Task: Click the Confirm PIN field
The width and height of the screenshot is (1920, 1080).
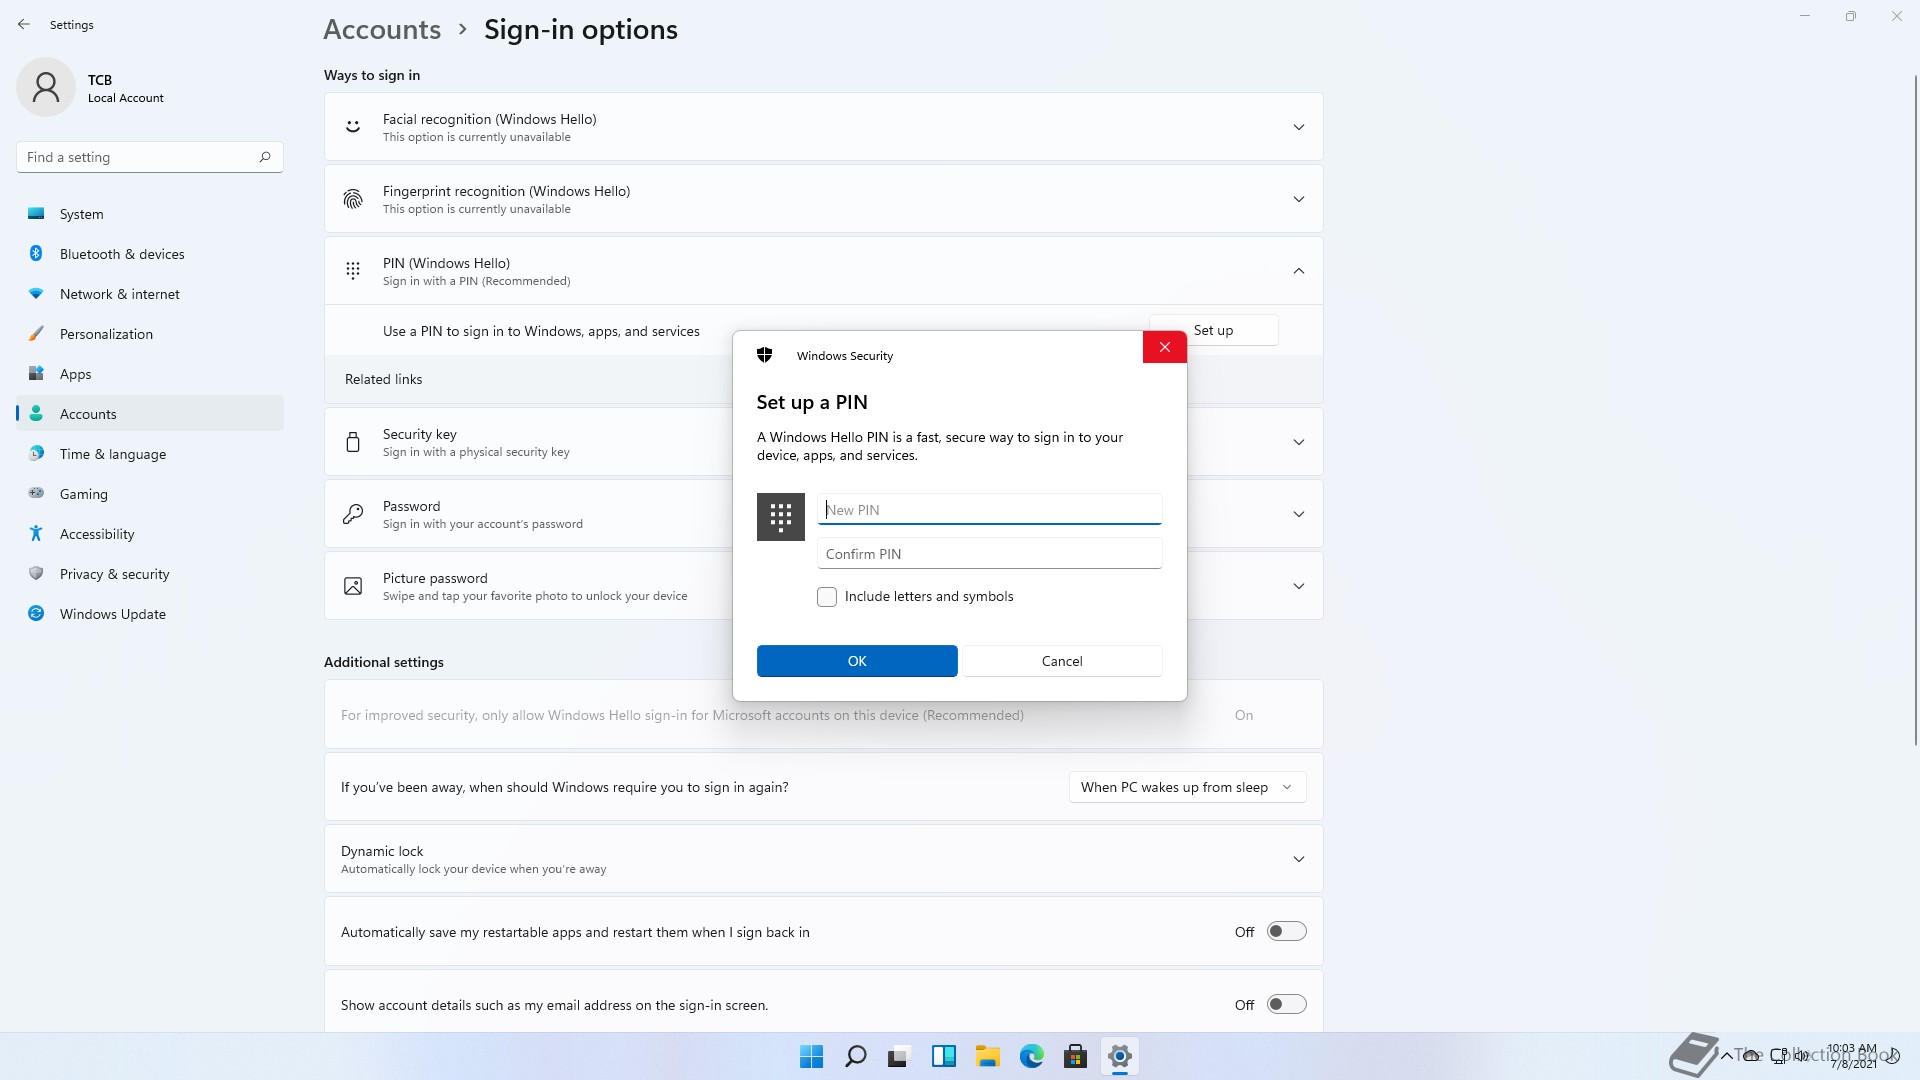Action: tap(990, 553)
